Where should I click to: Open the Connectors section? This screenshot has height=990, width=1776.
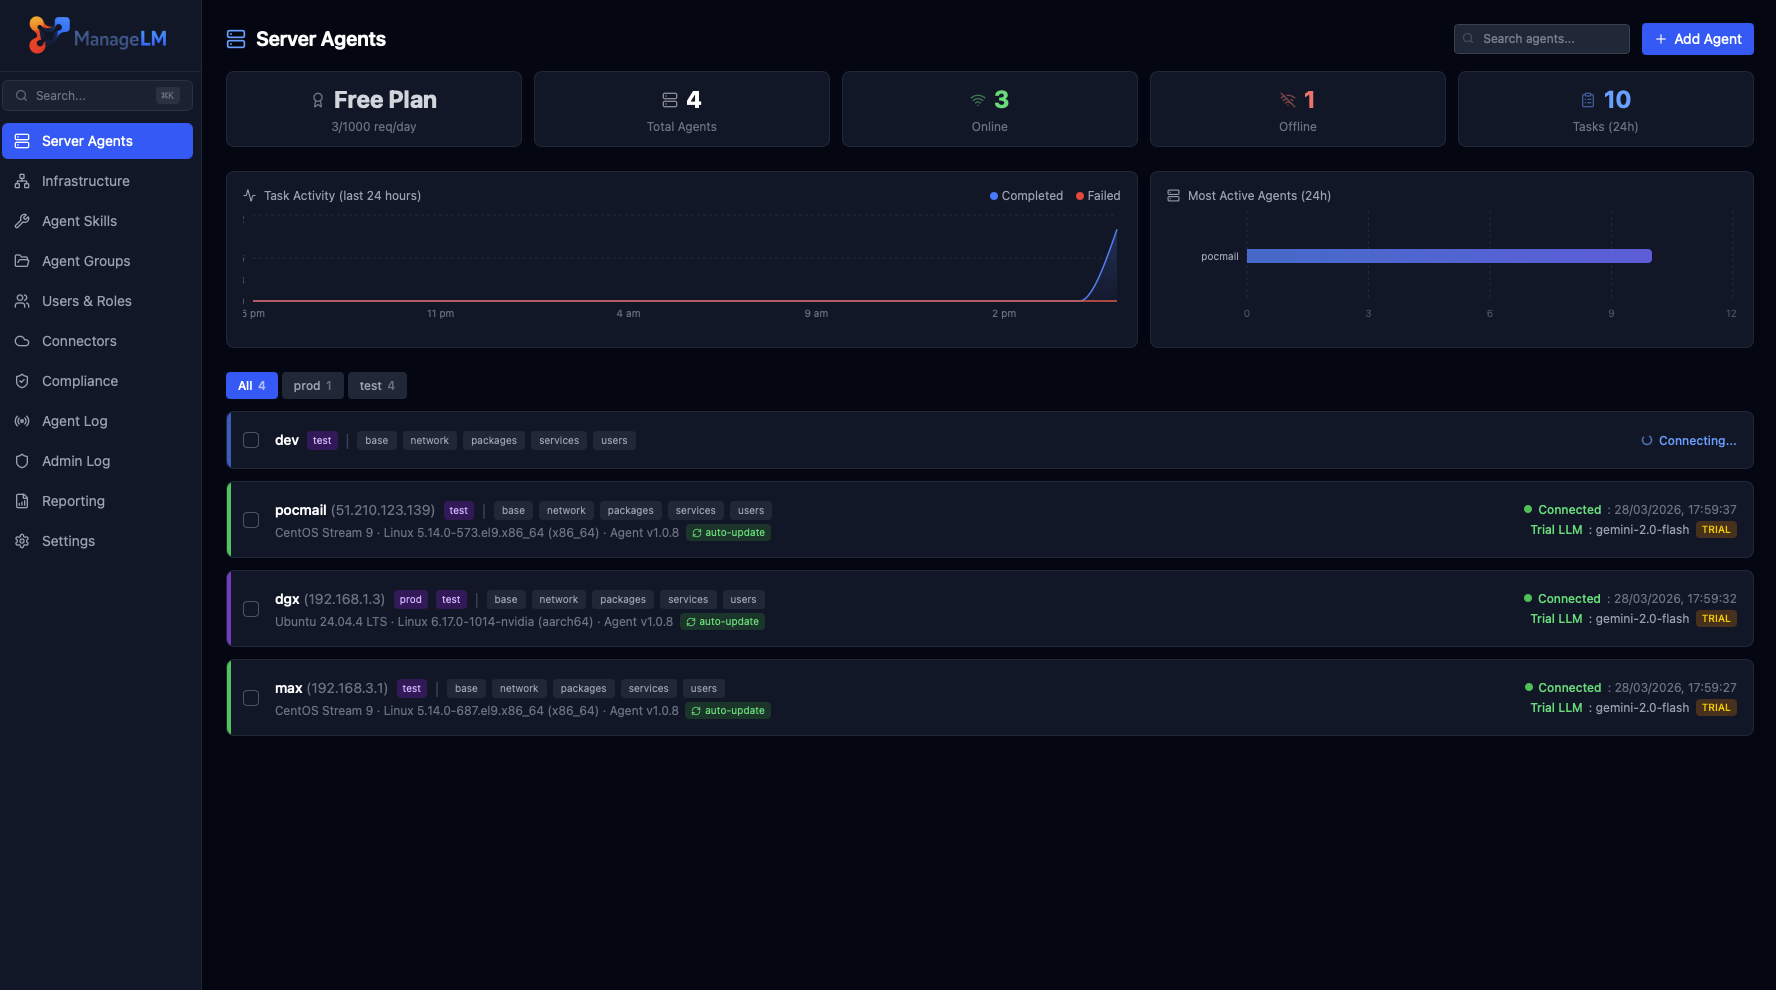(78, 341)
